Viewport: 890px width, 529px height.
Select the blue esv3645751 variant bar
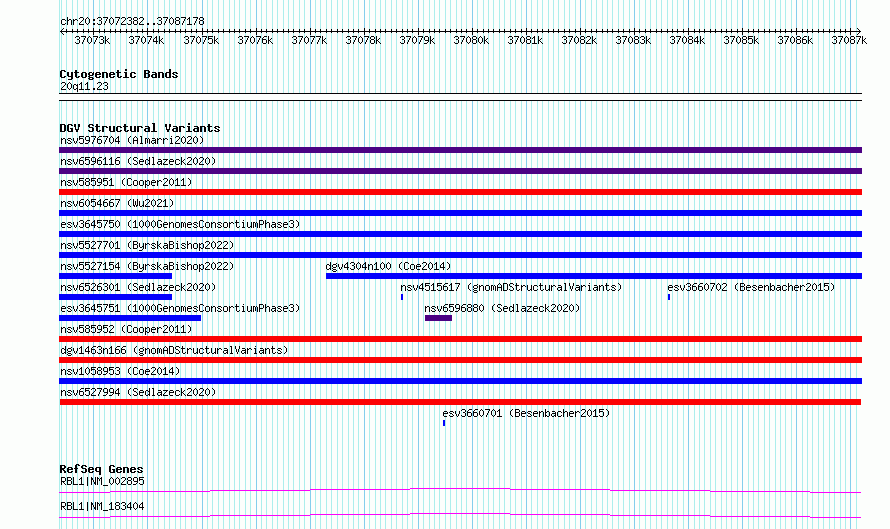pyautogui.click(x=130, y=318)
